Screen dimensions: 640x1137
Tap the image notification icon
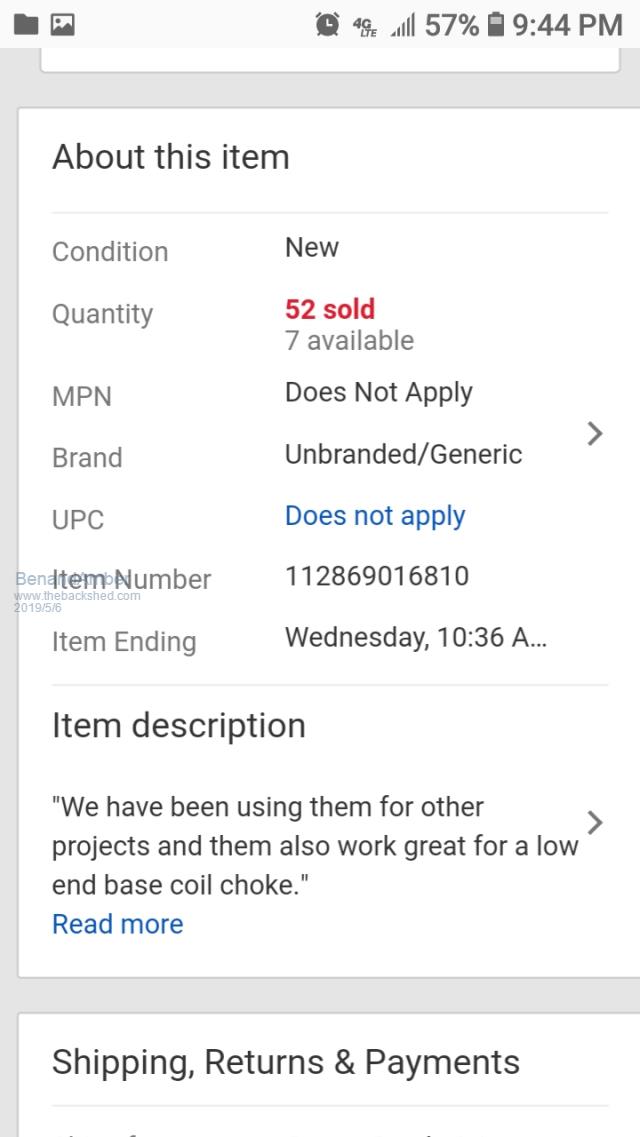click(63, 25)
